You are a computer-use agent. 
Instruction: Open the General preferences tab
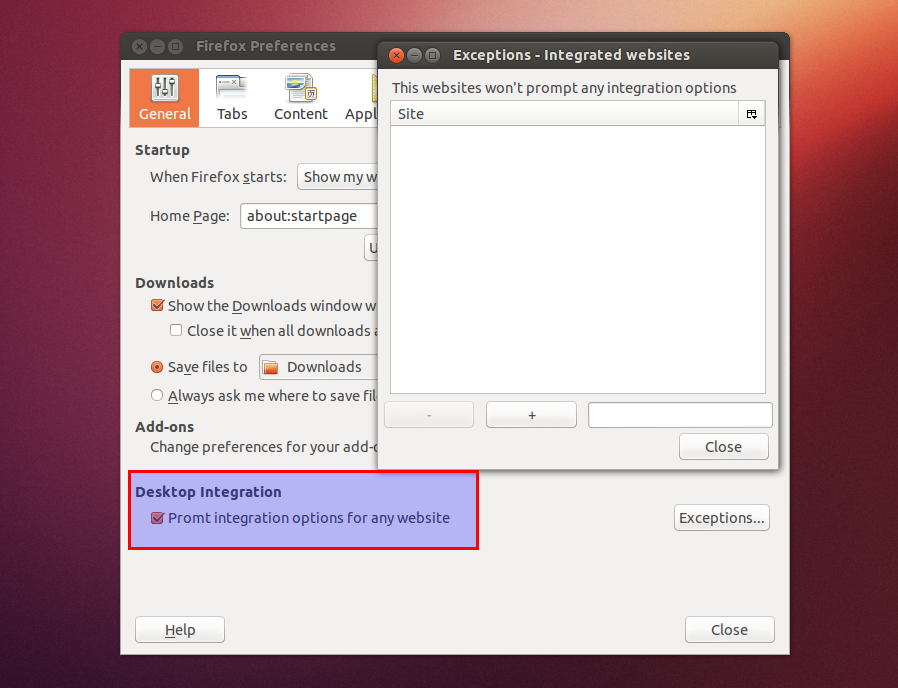coord(164,98)
